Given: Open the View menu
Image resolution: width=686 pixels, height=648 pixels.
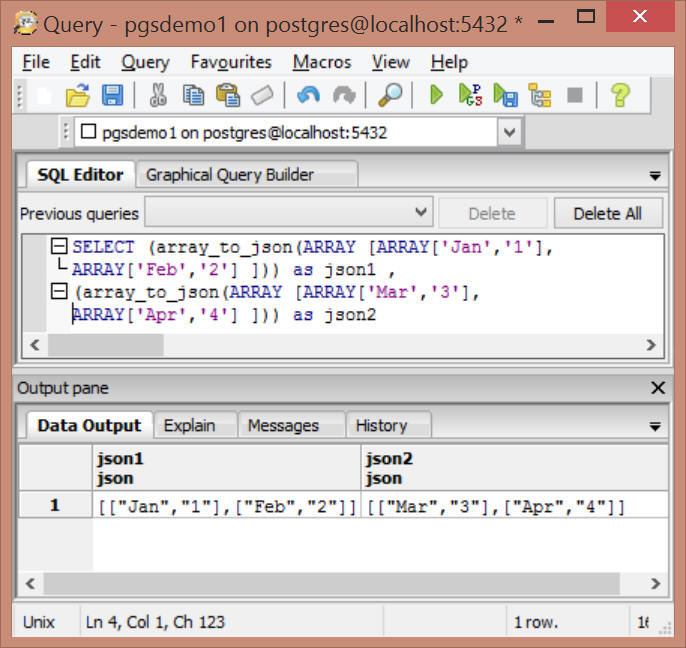Looking at the screenshot, I should (x=391, y=62).
